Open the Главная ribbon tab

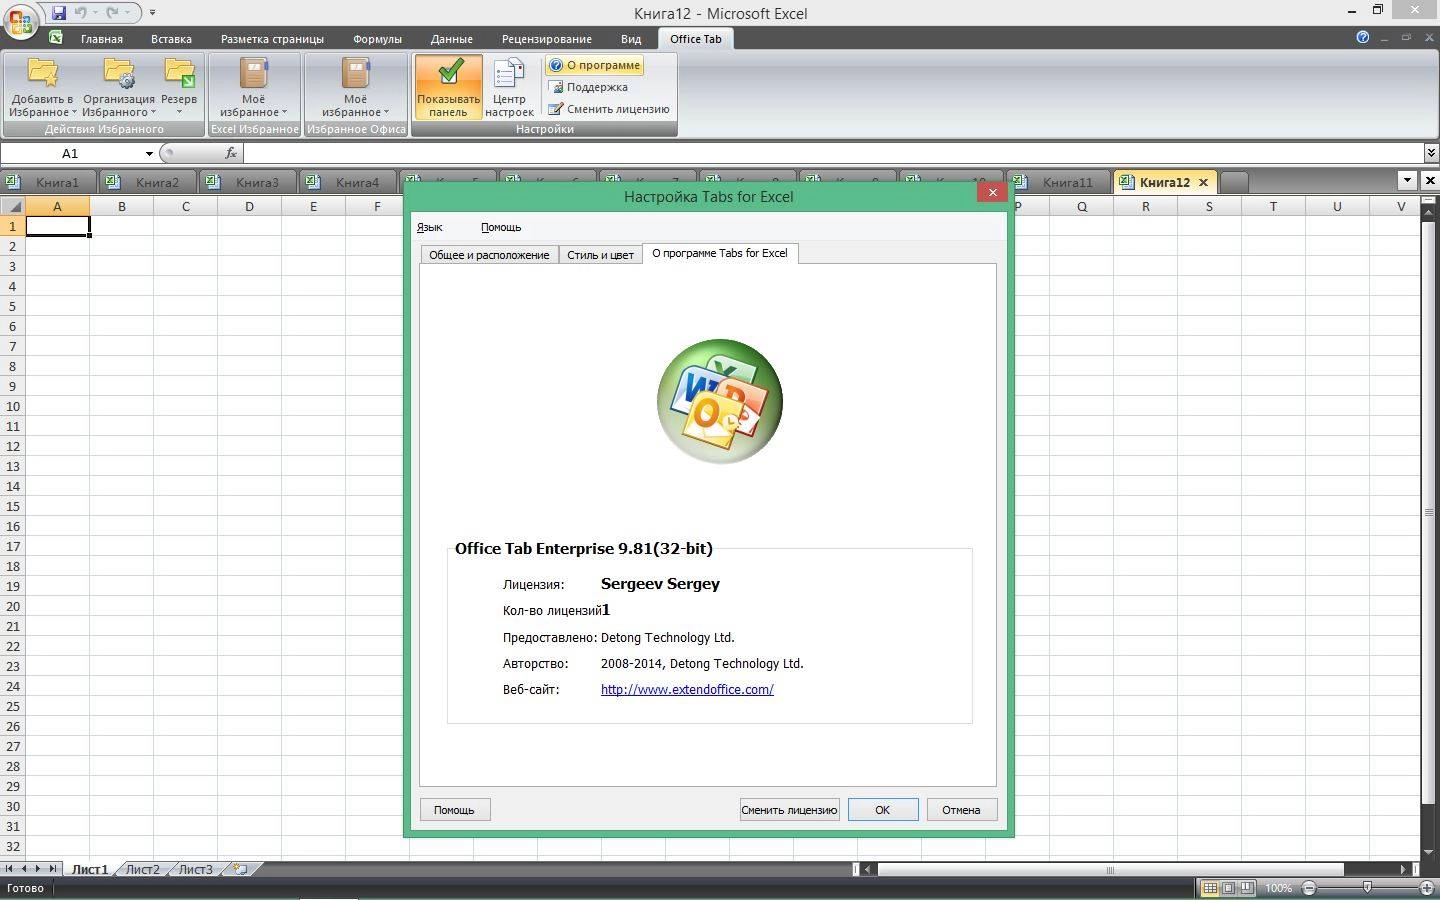[102, 39]
